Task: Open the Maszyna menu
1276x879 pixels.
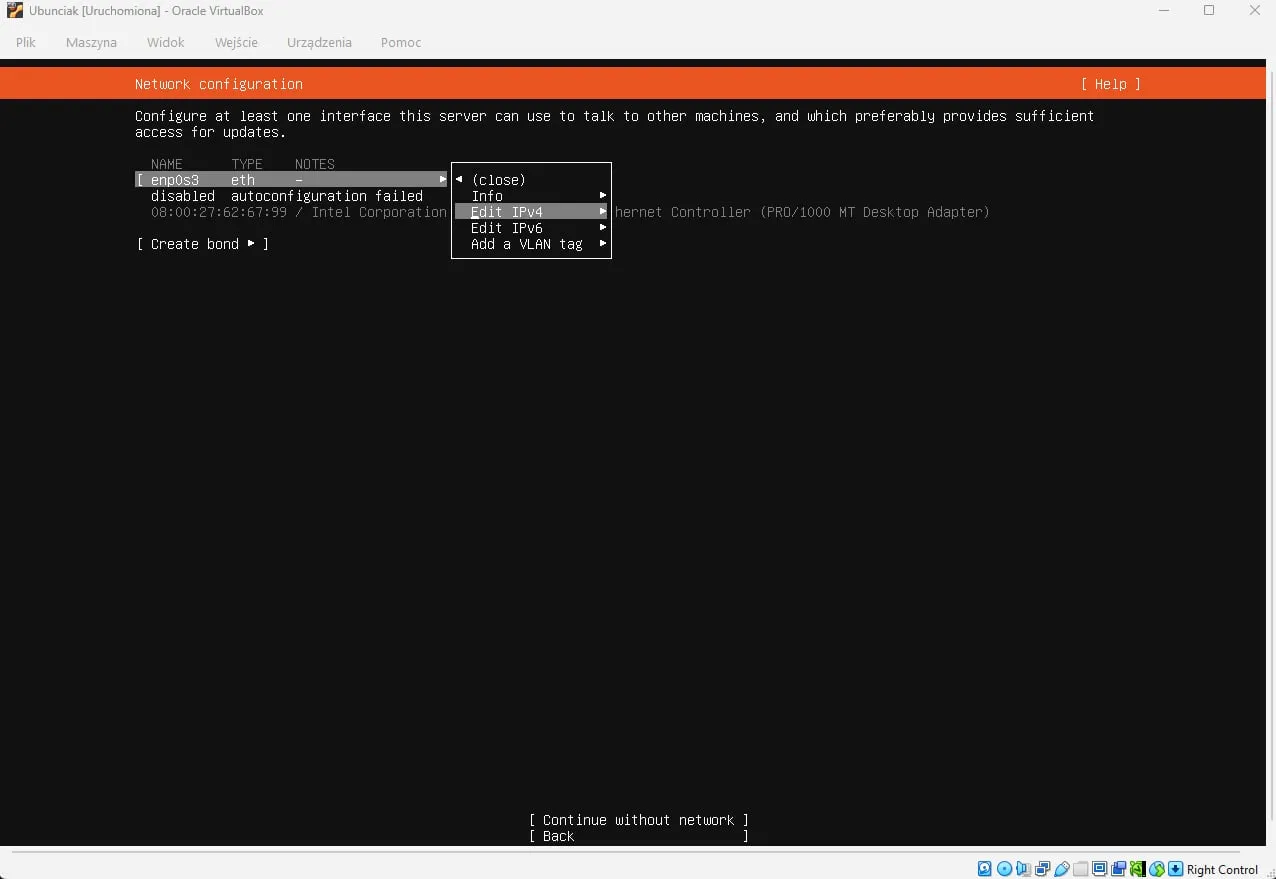Action: (x=91, y=42)
